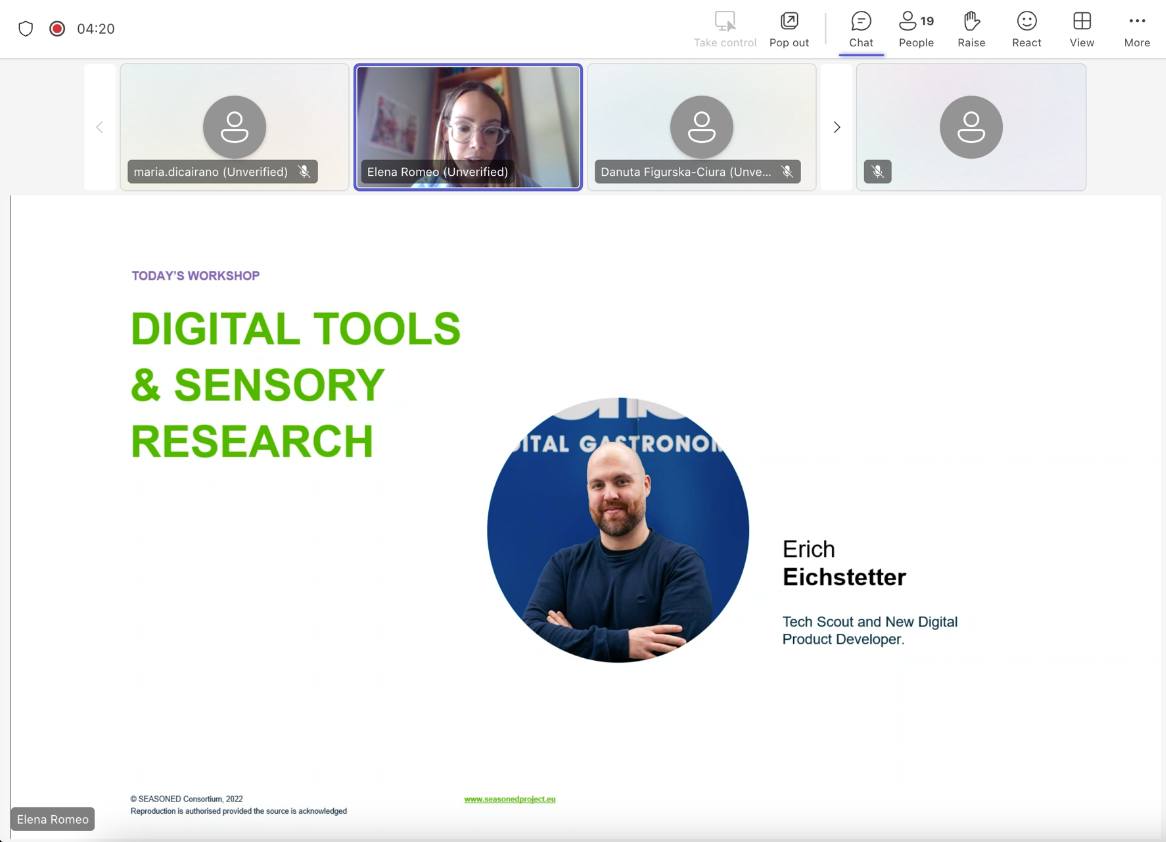This screenshot has width=1166, height=842.
Task: Open the React emoji menu
Action: click(1026, 29)
